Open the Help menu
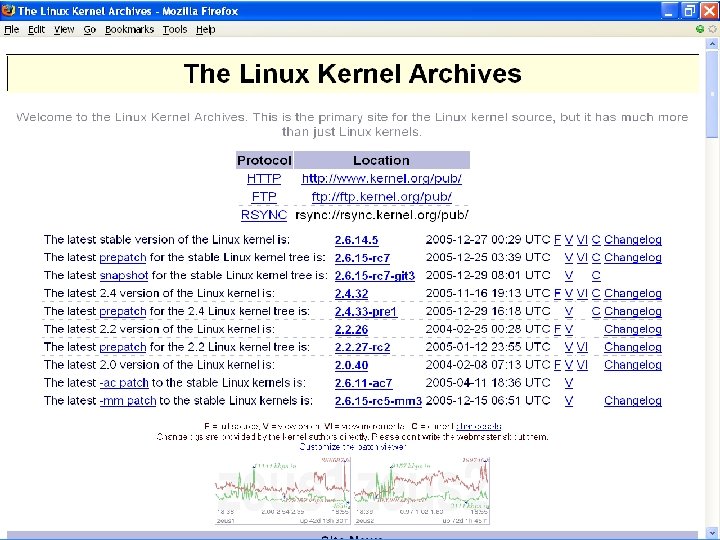The width and height of the screenshot is (720, 540). click(x=205, y=29)
